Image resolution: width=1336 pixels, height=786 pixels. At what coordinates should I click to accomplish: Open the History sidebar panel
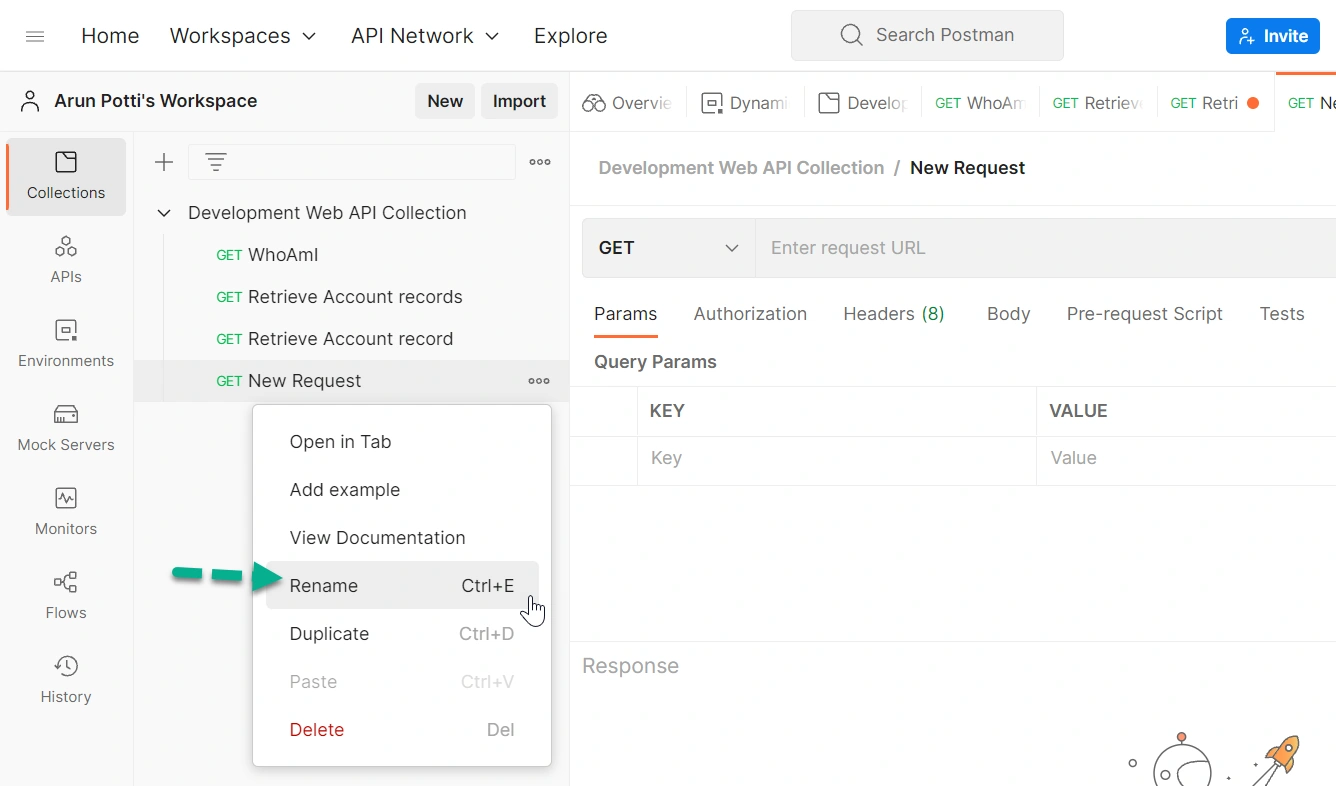[x=66, y=680]
